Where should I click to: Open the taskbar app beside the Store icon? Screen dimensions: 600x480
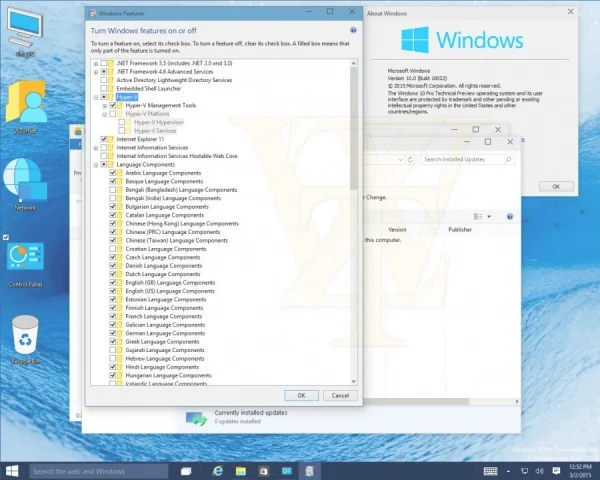pyautogui.click(x=286, y=471)
